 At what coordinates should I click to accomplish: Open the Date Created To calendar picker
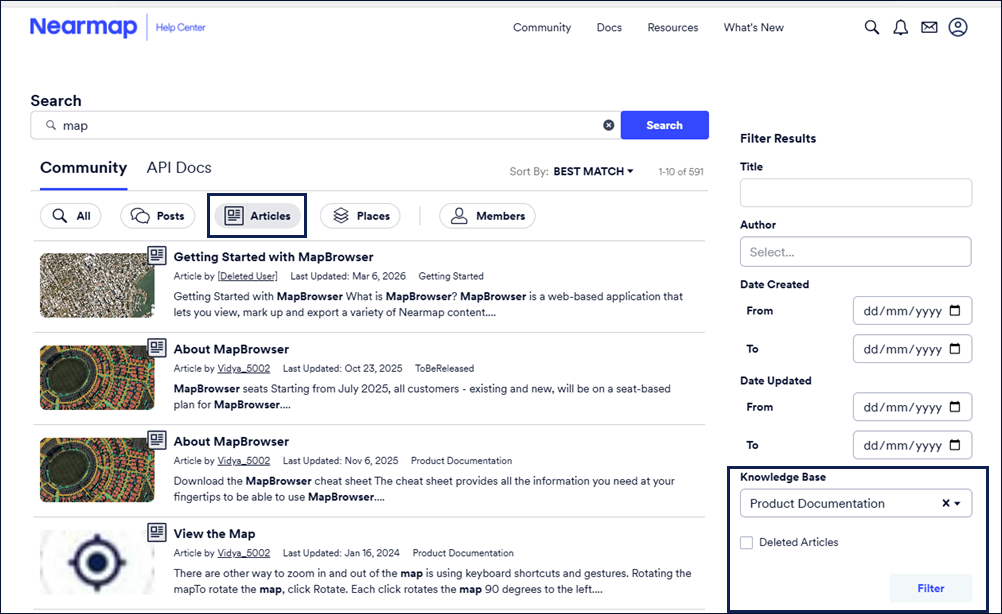955,349
